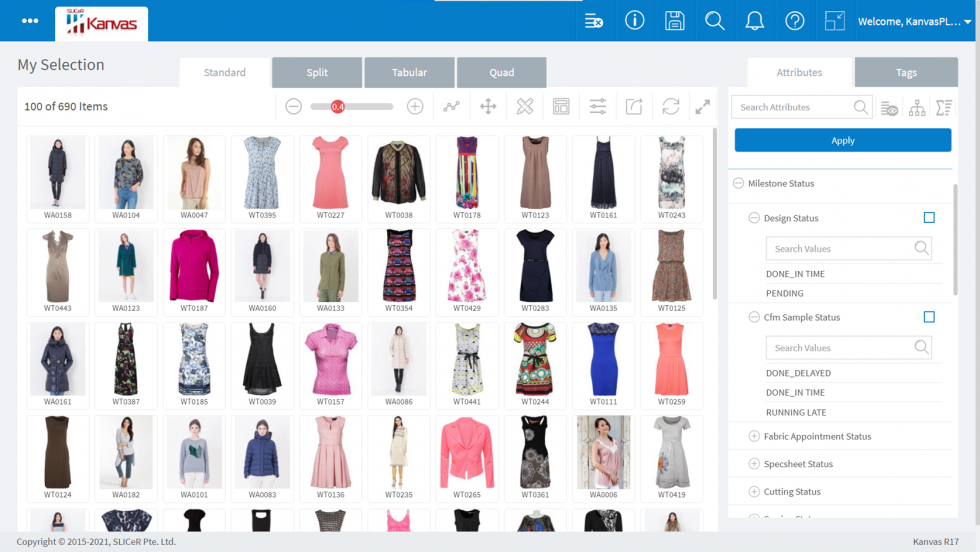Expand Fabric Appointment Status

[754, 436]
